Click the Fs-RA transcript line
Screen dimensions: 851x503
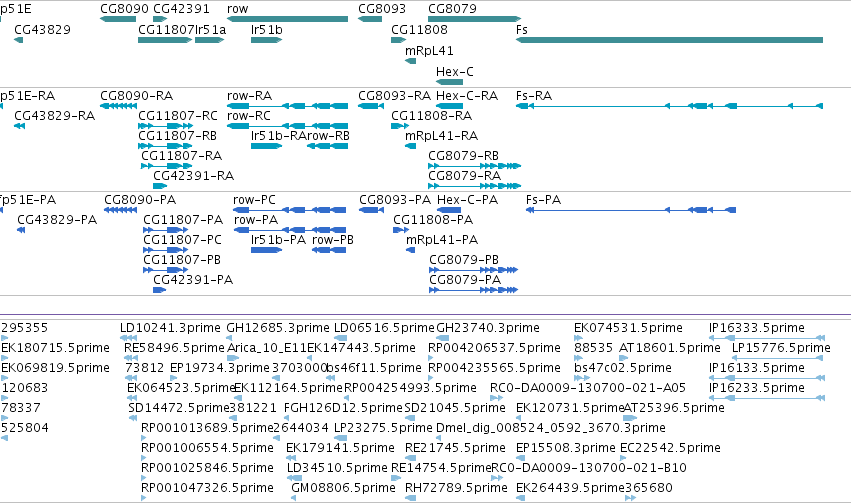pyautogui.click(x=669, y=106)
